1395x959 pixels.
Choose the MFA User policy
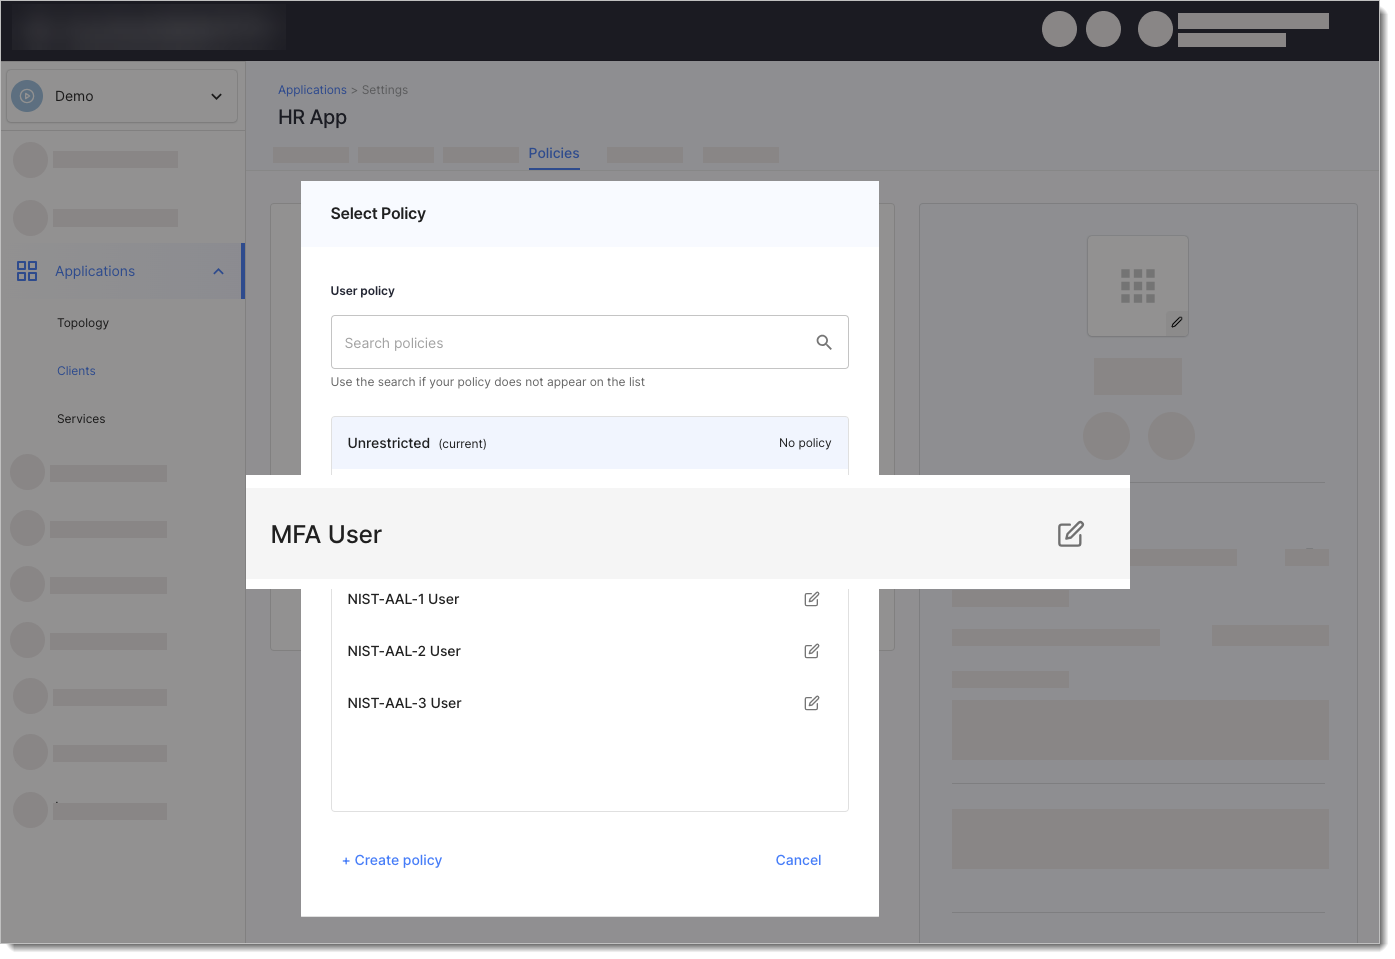327,535
